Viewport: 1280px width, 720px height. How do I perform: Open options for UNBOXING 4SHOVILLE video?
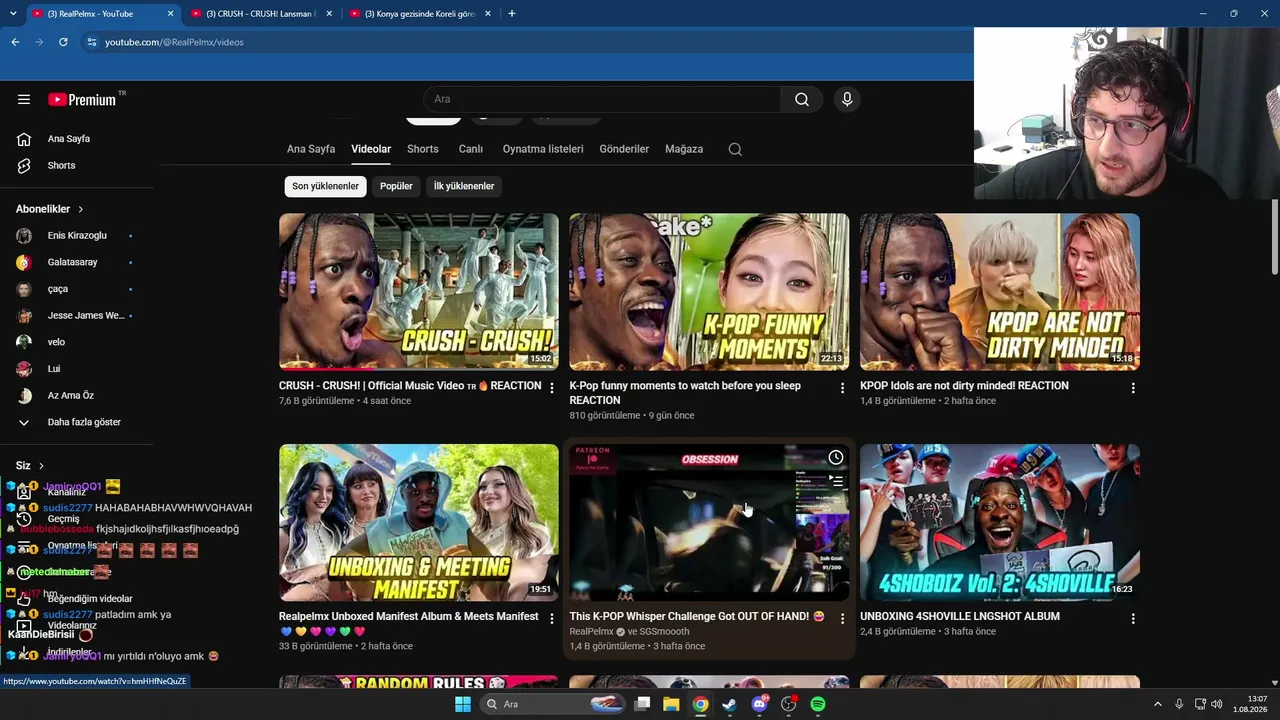click(x=1133, y=619)
